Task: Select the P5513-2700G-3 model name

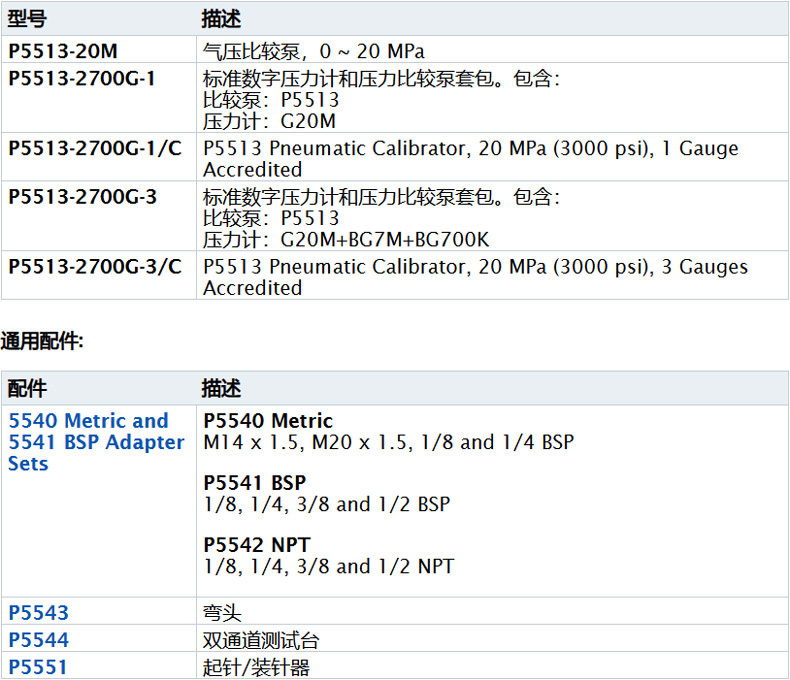Action: [82, 197]
